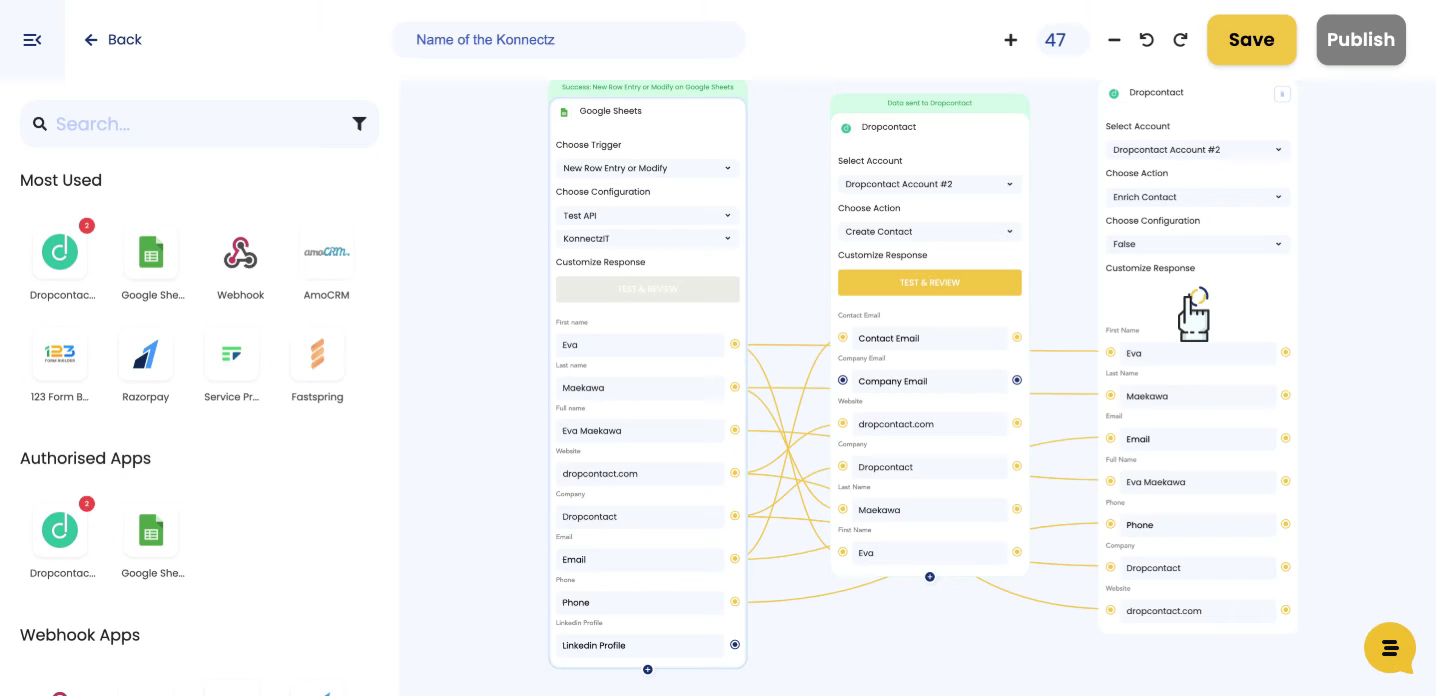Click the greyed TEST & REVIEW in Google Sheets node

(x=648, y=289)
